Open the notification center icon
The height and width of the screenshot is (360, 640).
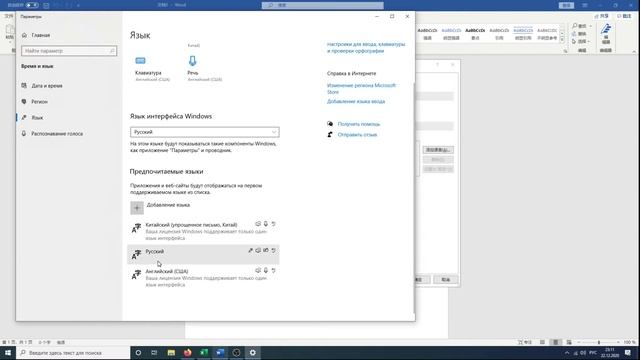628,353
